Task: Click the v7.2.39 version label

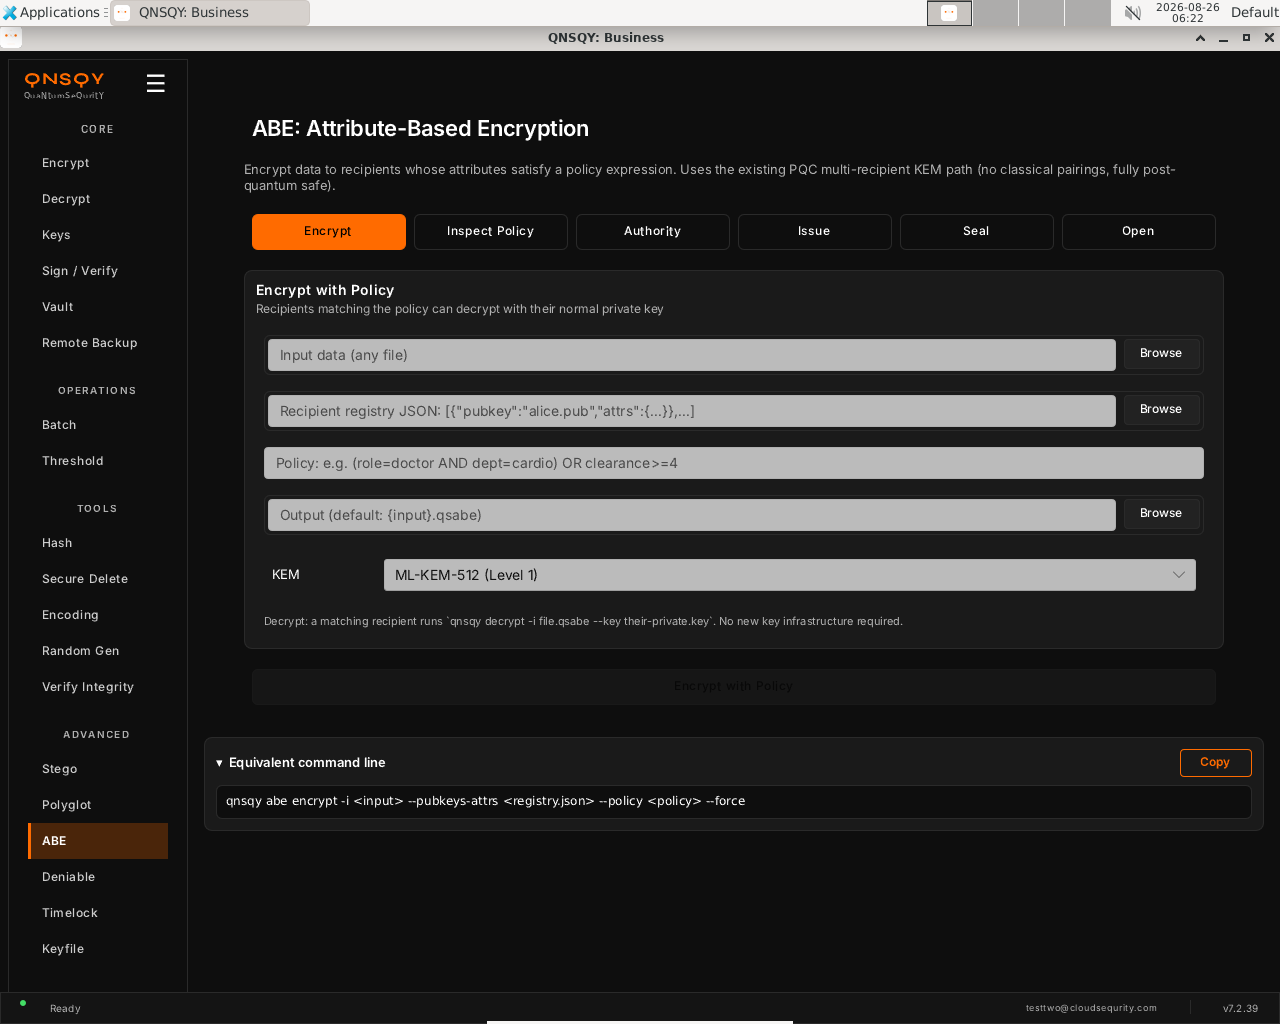Action: [1241, 1008]
